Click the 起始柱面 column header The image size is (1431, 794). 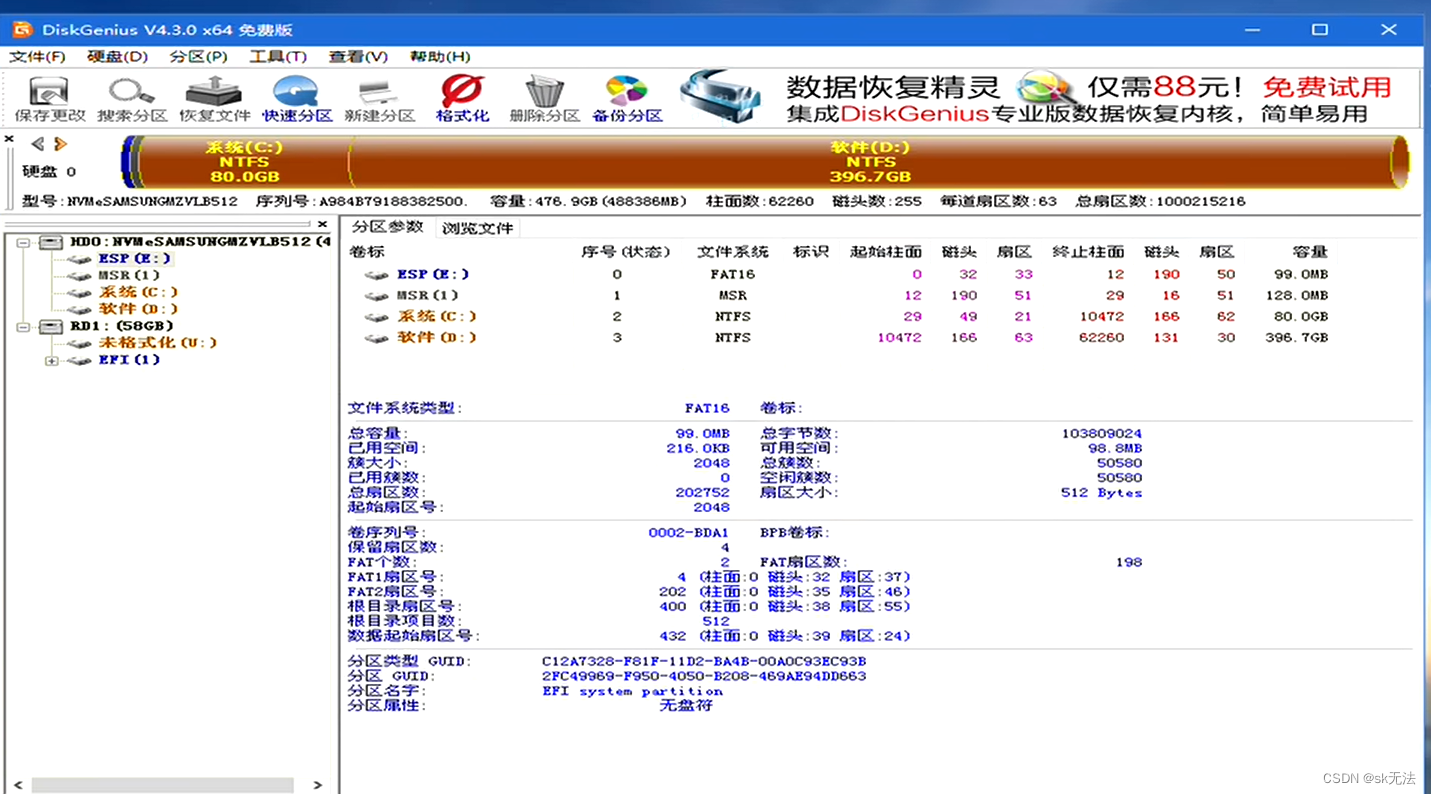pyautogui.click(x=885, y=252)
